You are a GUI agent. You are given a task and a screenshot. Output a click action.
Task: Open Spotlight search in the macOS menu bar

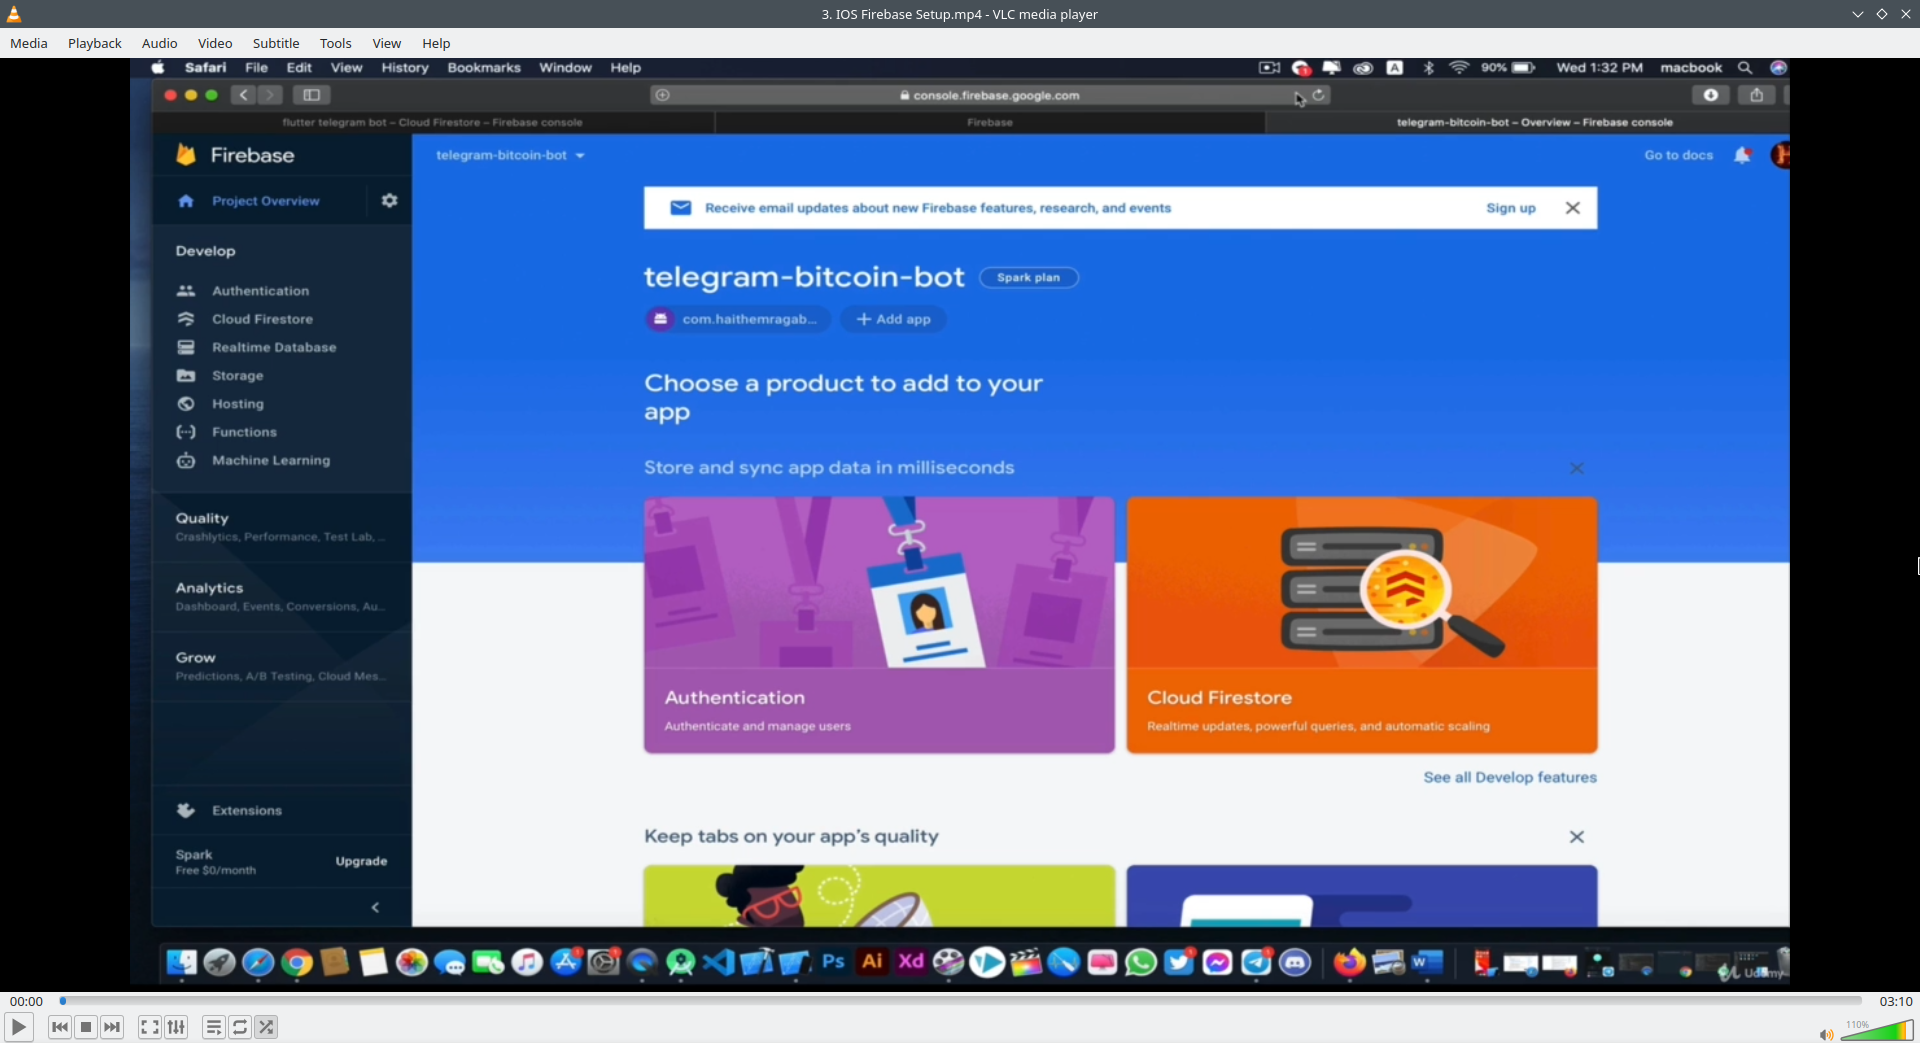[x=1745, y=68]
